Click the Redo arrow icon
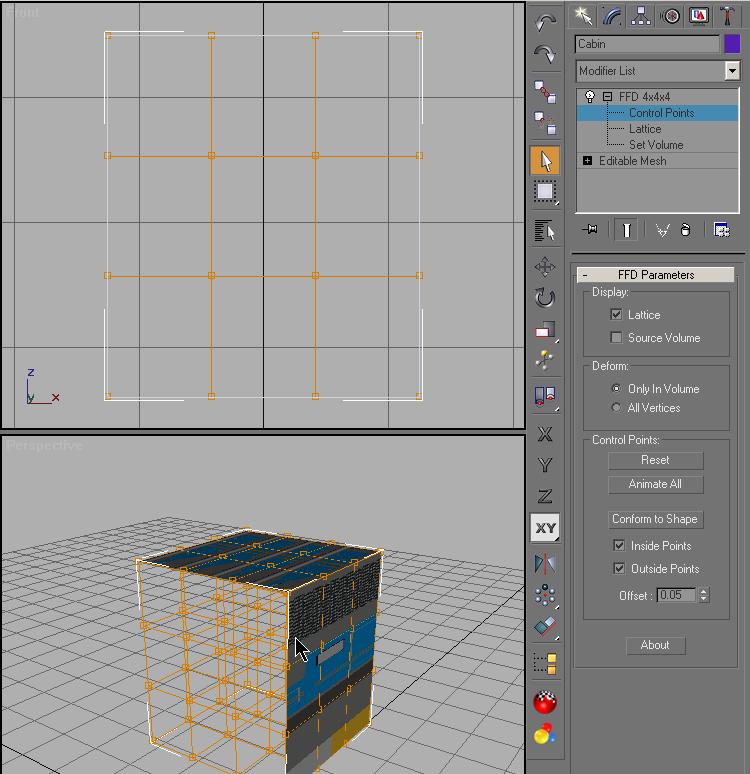750x774 pixels. tap(545, 54)
